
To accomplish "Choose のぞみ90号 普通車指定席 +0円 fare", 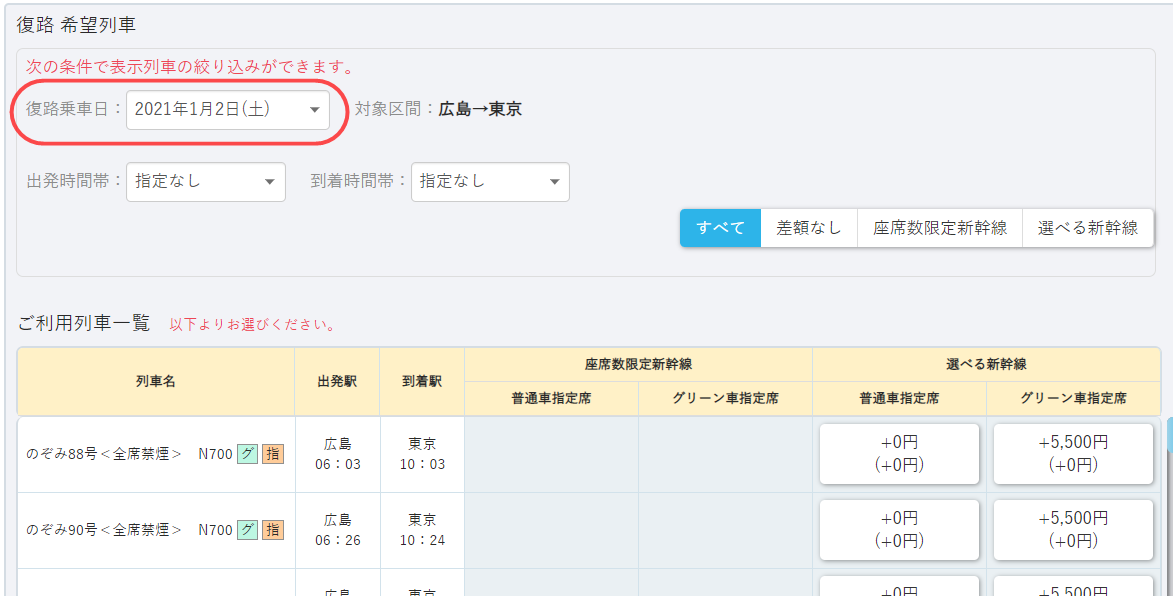I will pyautogui.click(x=899, y=529).
